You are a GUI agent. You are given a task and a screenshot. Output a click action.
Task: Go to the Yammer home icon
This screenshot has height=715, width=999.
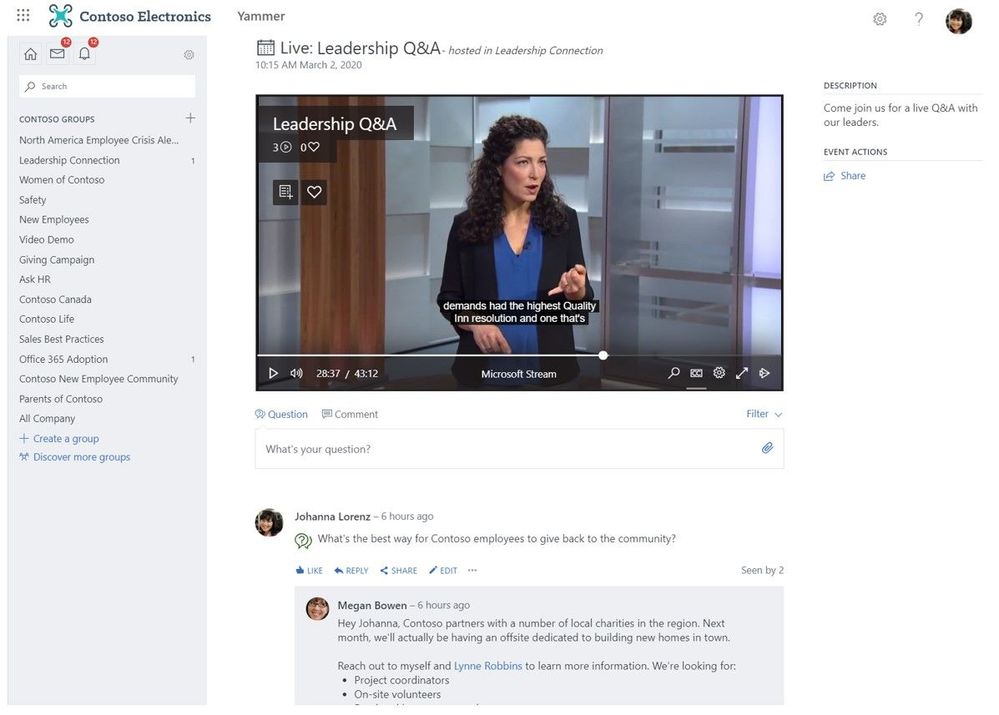(30, 54)
